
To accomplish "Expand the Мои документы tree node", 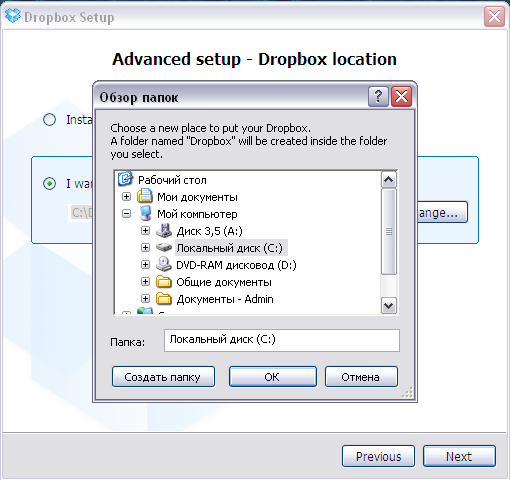I will (126, 197).
